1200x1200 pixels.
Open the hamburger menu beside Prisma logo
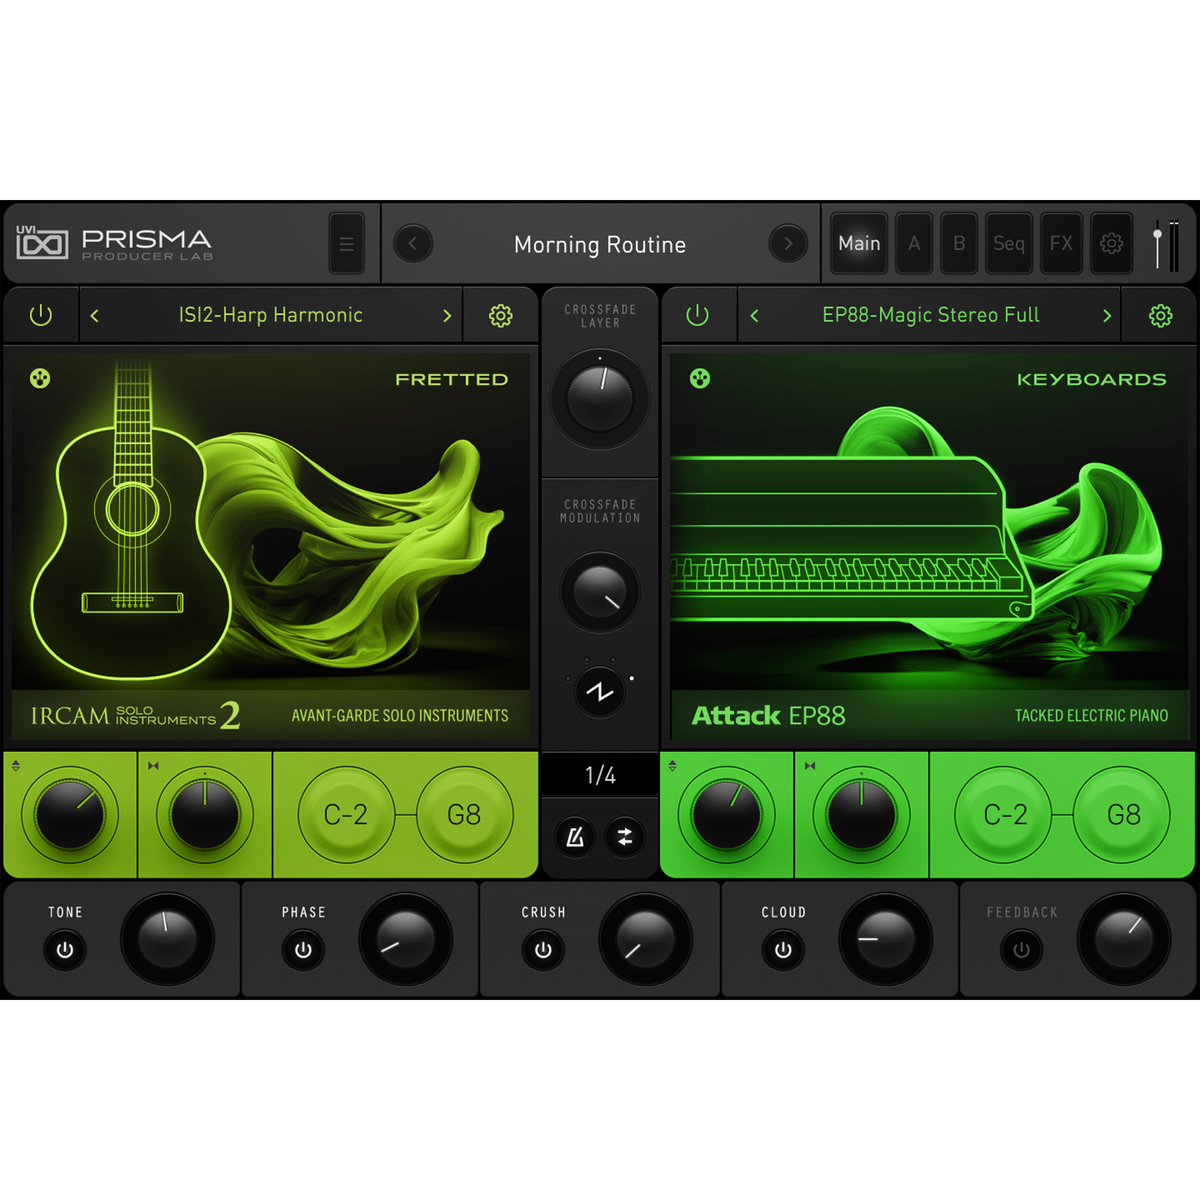(346, 244)
